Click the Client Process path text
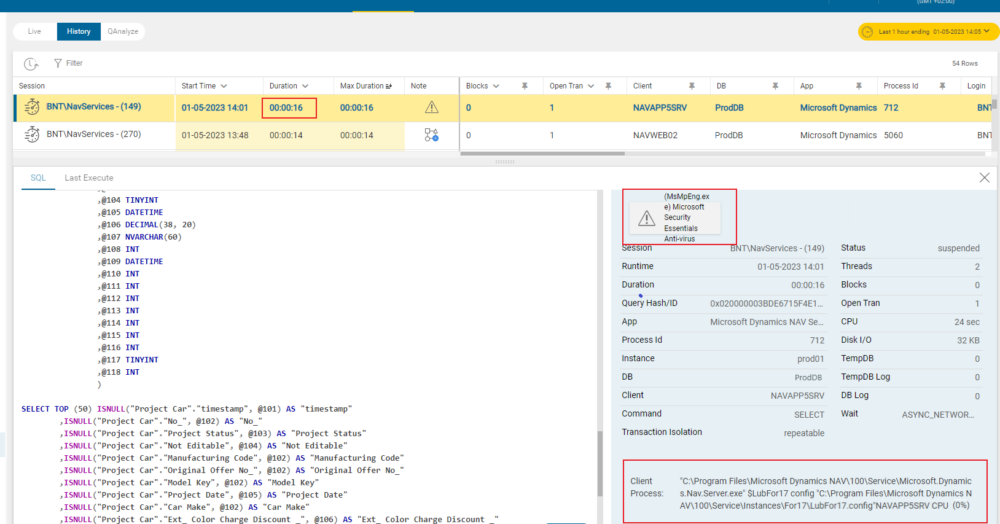 [x=826, y=493]
